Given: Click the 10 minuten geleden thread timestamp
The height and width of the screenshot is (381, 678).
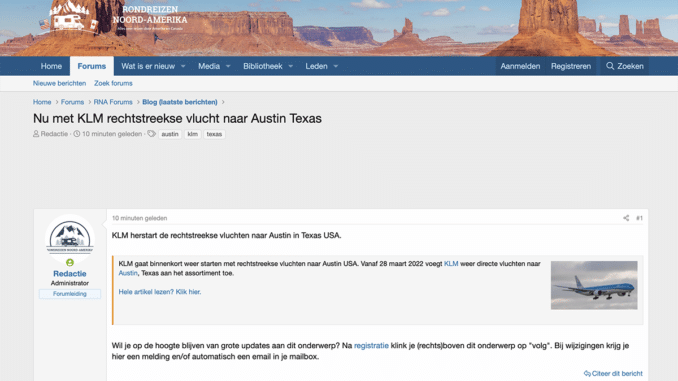Looking at the screenshot, I should coord(112,134).
